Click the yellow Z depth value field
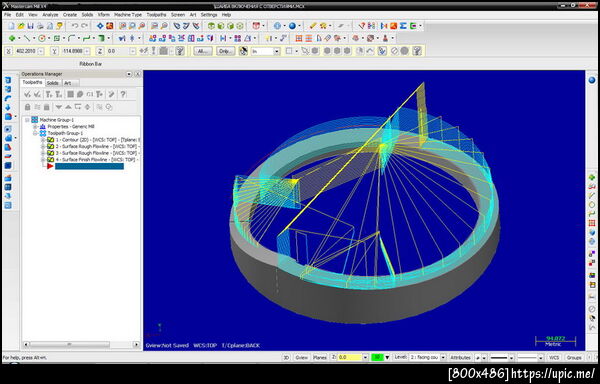 (350, 358)
